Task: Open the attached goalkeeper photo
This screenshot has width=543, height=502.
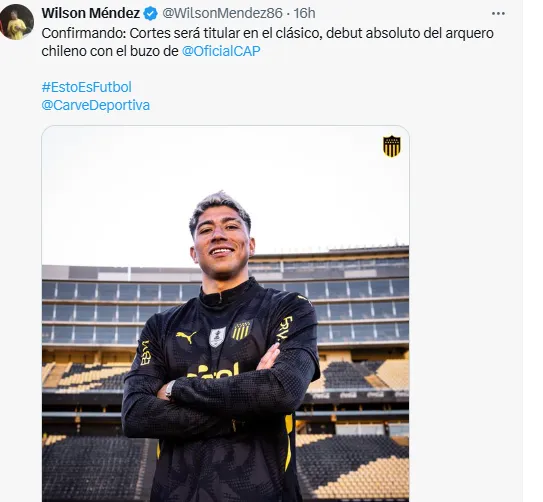Action: 225,313
